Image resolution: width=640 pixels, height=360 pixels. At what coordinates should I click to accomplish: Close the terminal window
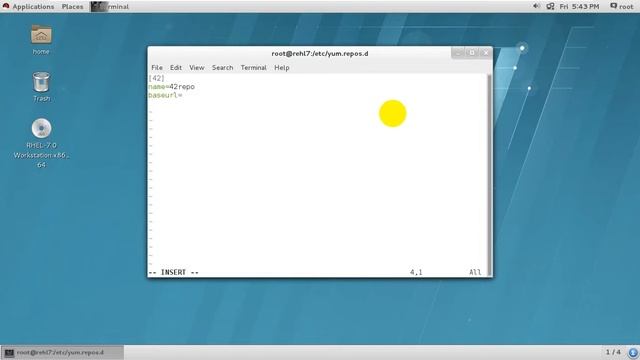pyautogui.click(x=486, y=53)
